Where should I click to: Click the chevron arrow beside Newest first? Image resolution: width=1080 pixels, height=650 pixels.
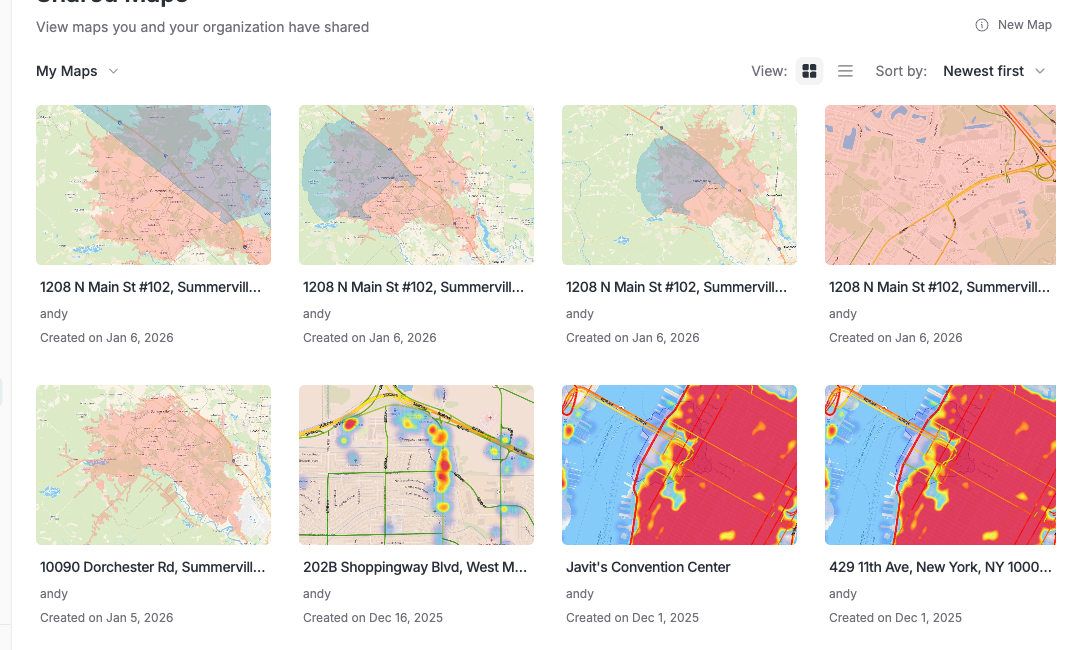(1040, 71)
